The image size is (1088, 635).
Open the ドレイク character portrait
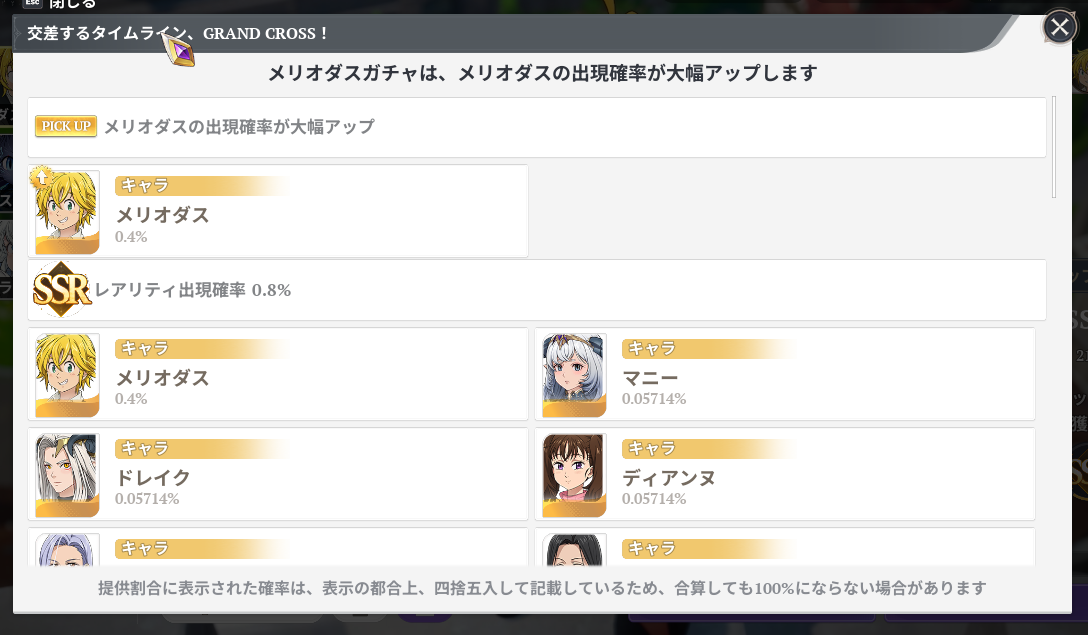click(x=67, y=475)
